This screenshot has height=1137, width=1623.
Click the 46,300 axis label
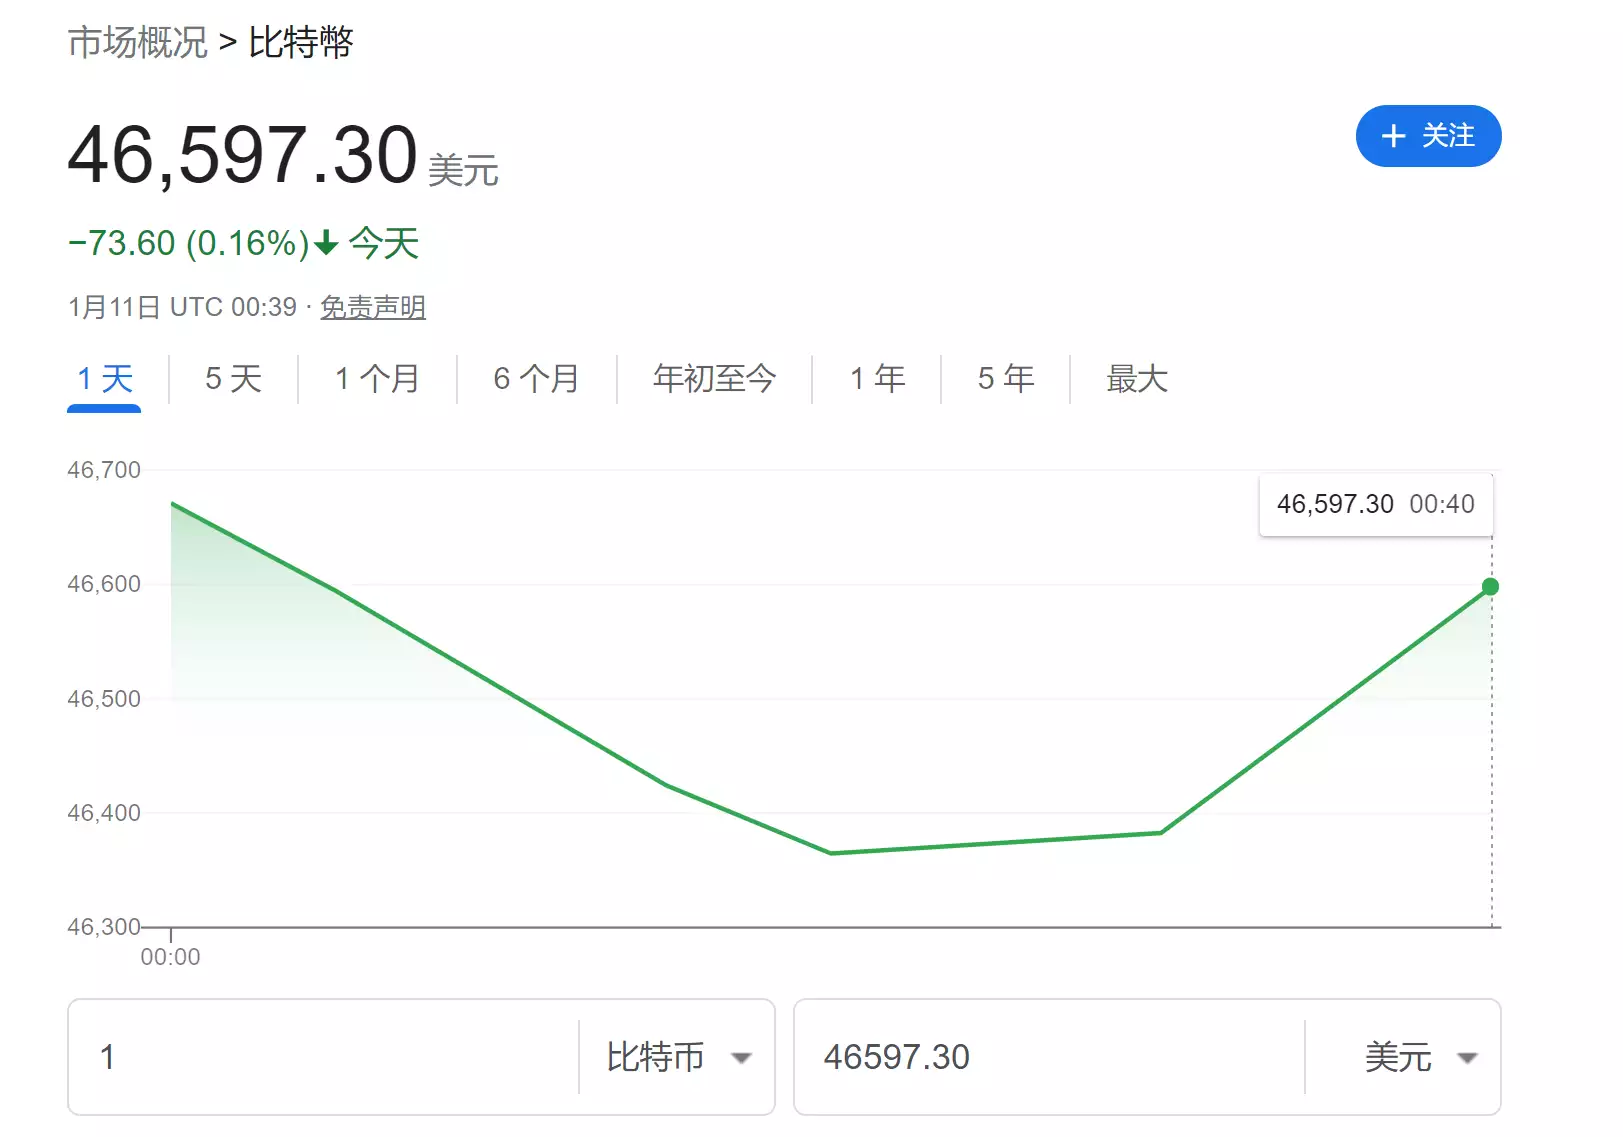(x=104, y=927)
